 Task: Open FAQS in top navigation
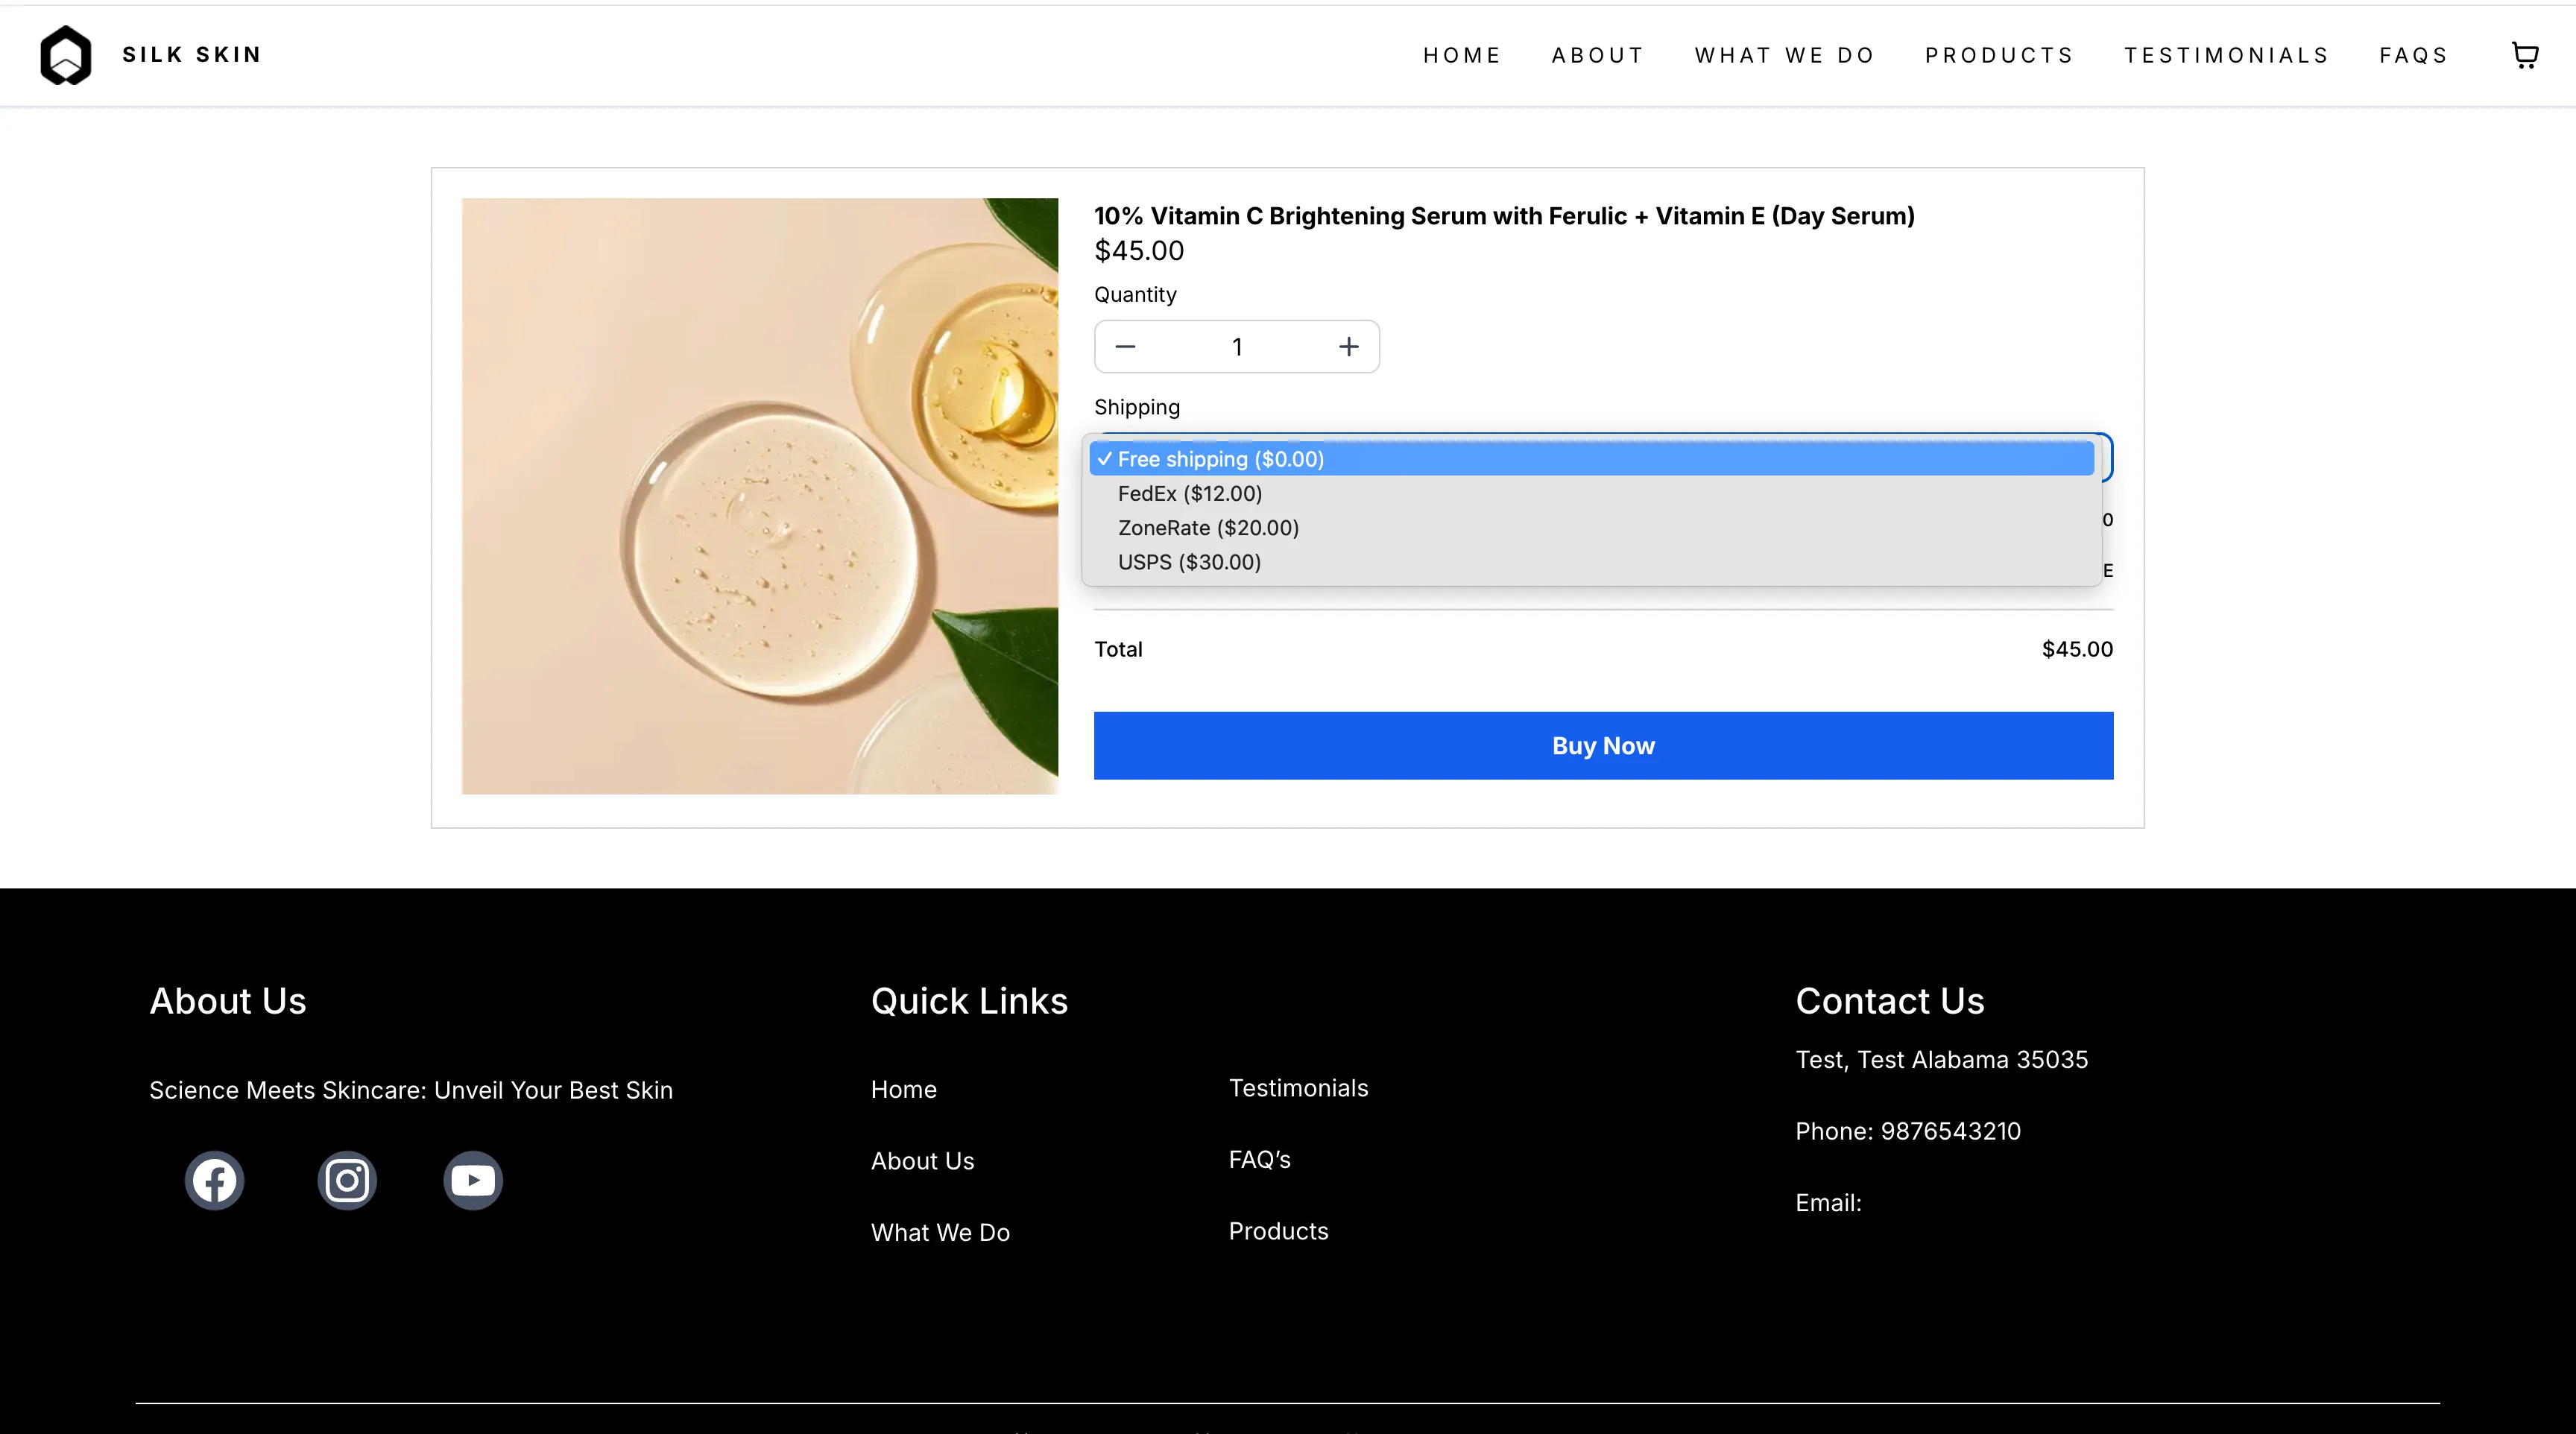point(2413,55)
